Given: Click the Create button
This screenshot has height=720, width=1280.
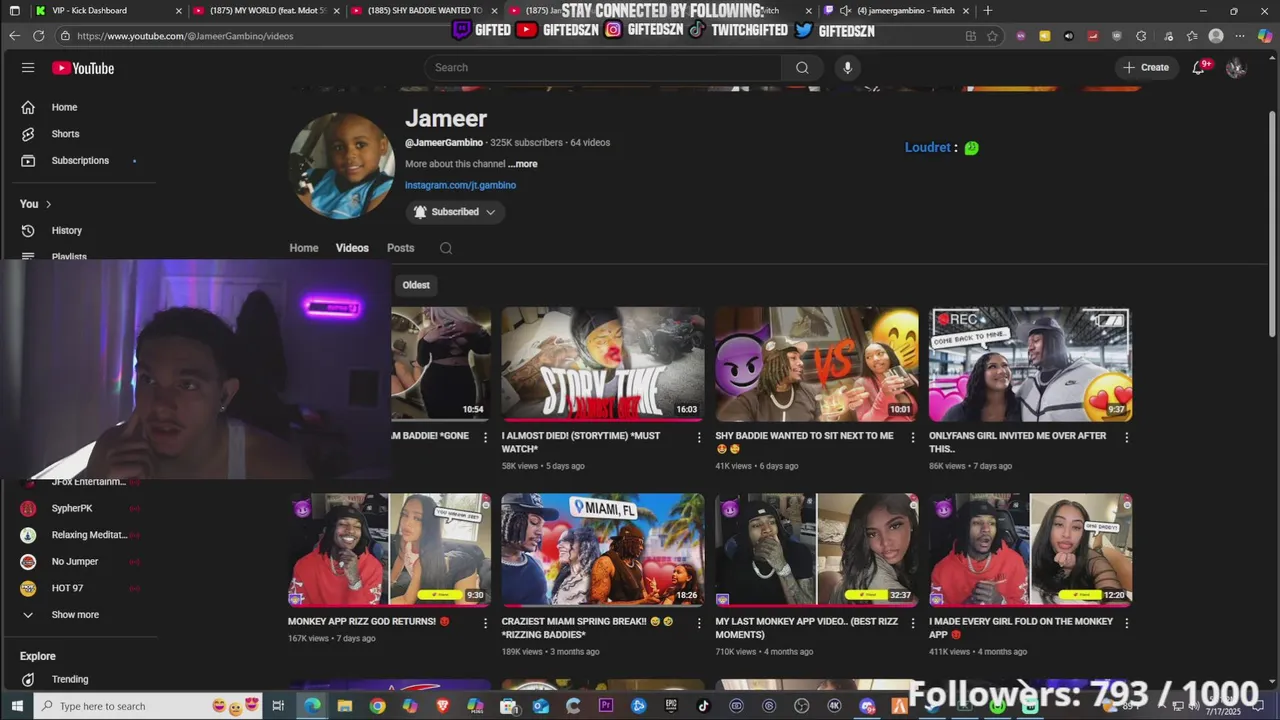Looking at the screenshot, I should (1146, 68).
